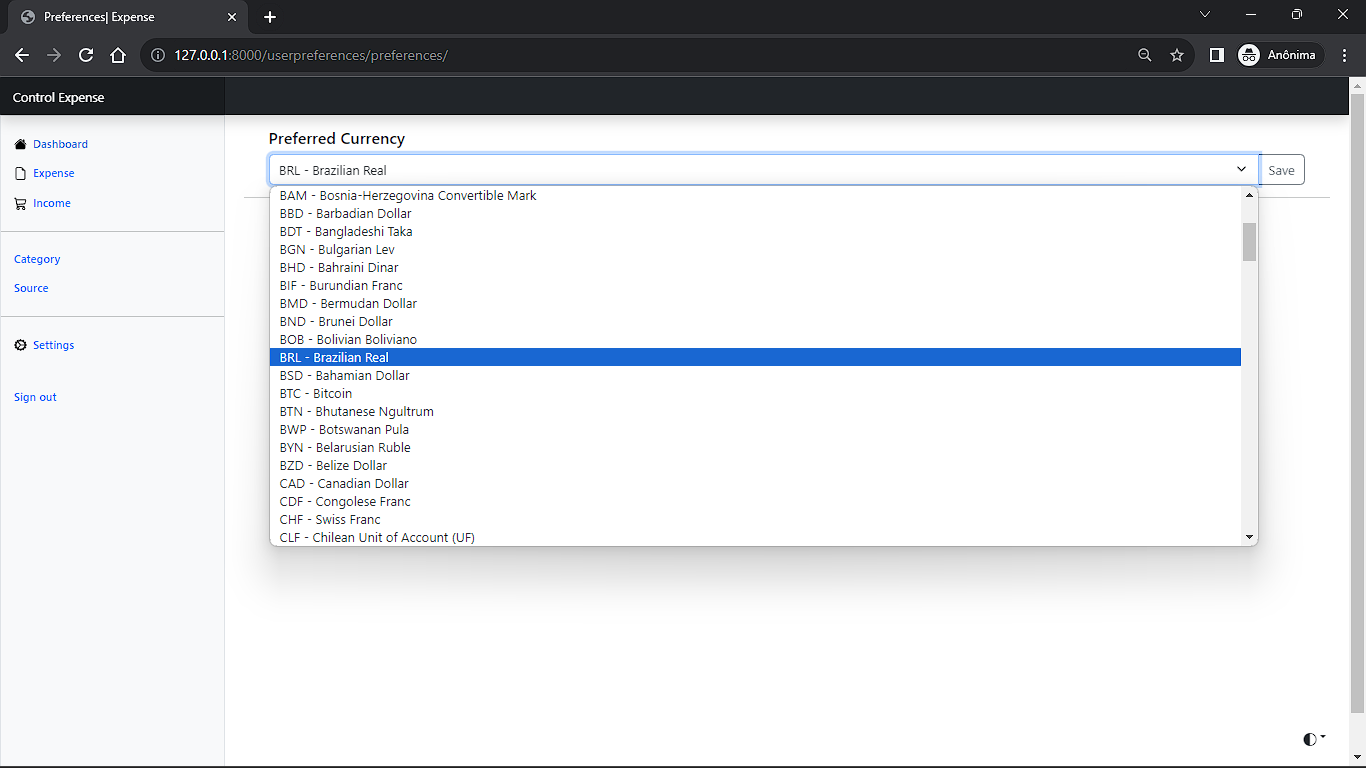This screenshot has height=768, width=1366.
Task: Select BZD - Belize Dollar
Action: 755,465
